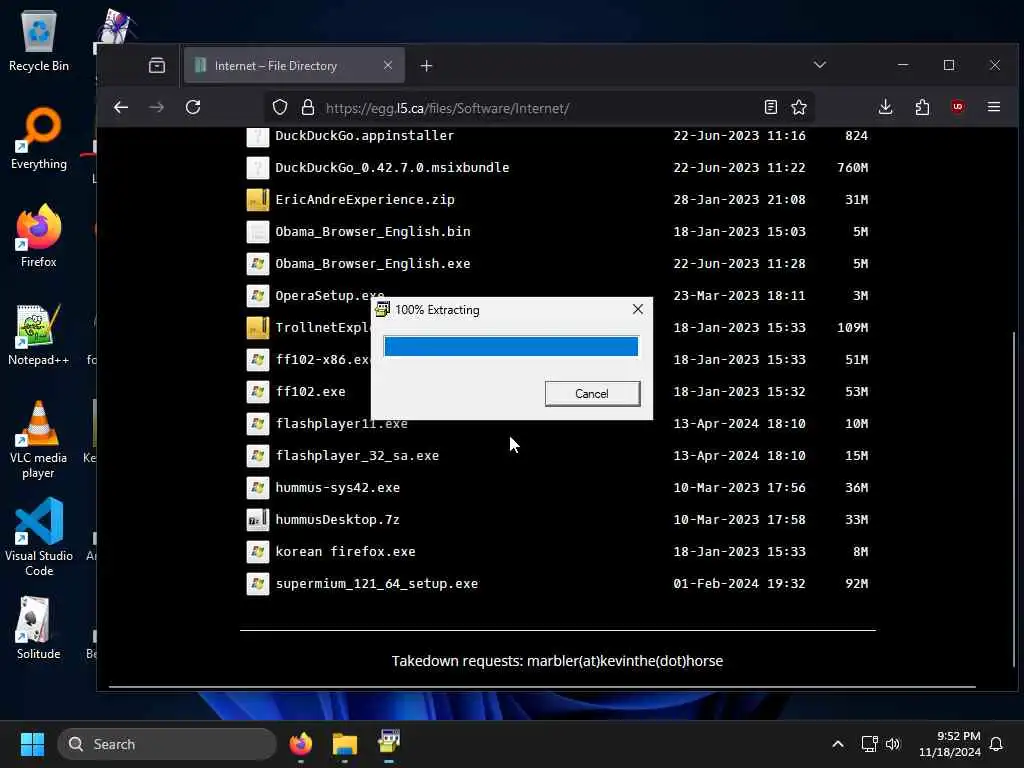The image size is (1024, 768).
Task: Click the zip icon beside EricAndreExperience.zip
Action: click(x=257, y=200)
